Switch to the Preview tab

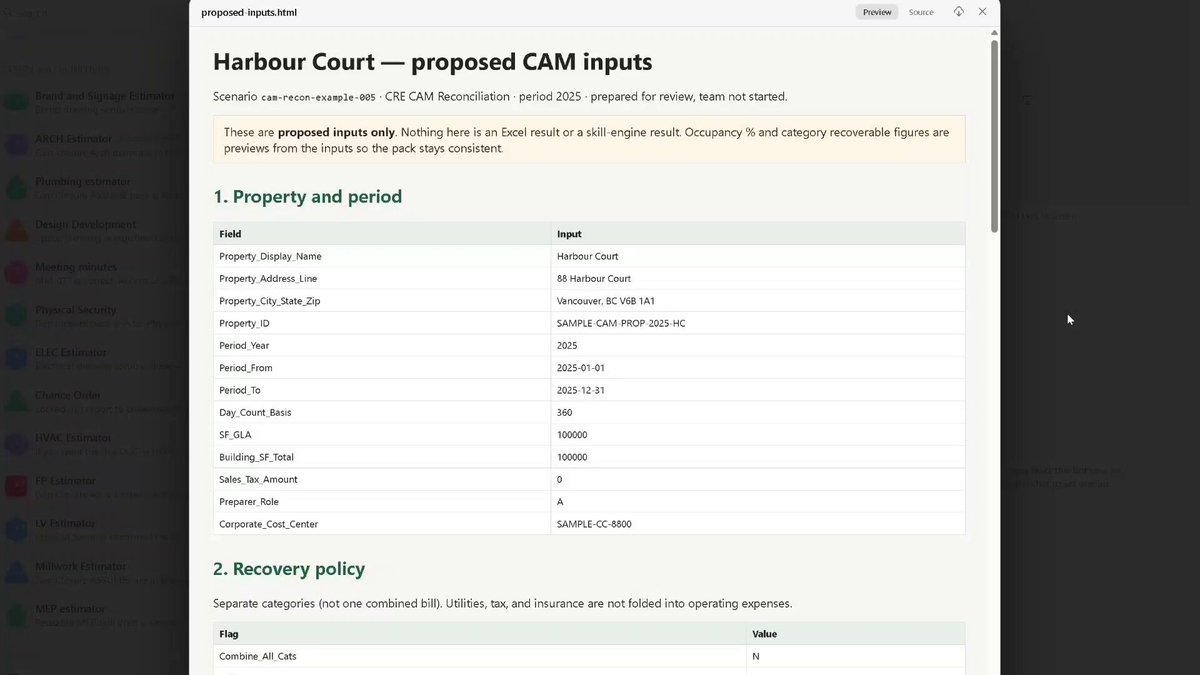coord(877,12)
